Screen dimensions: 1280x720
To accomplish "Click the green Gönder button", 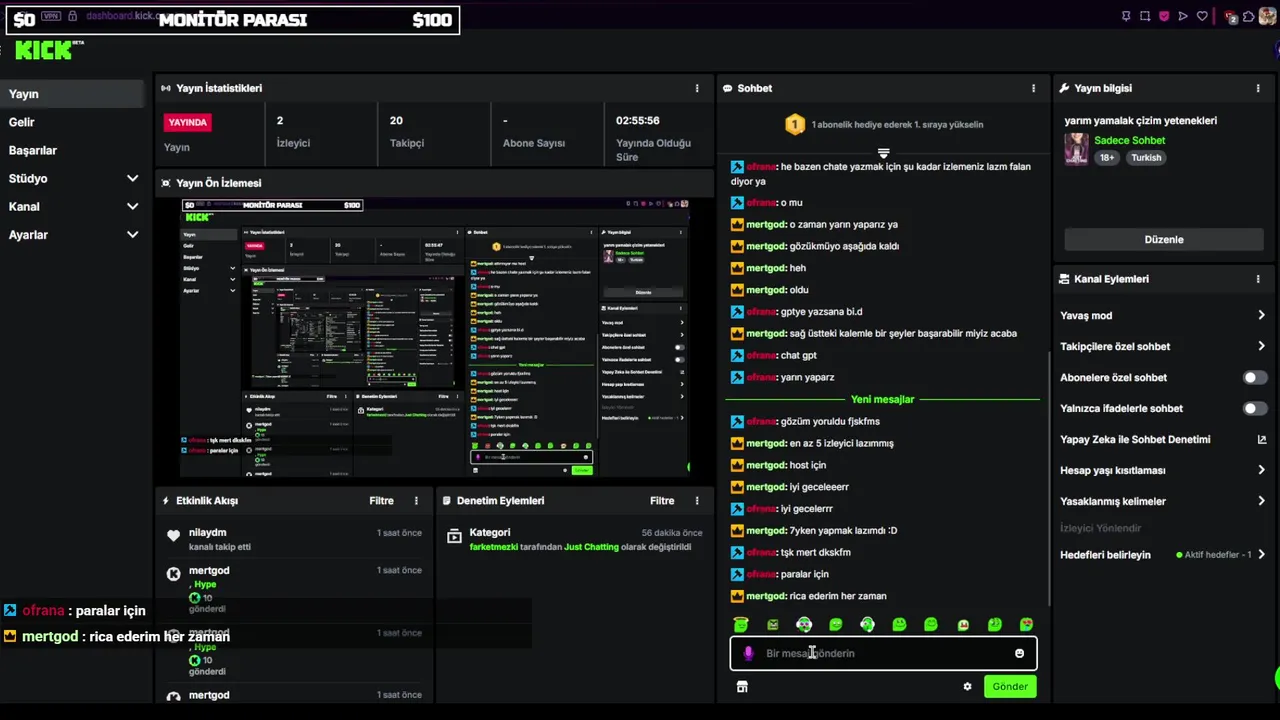I will point(1009,686).
